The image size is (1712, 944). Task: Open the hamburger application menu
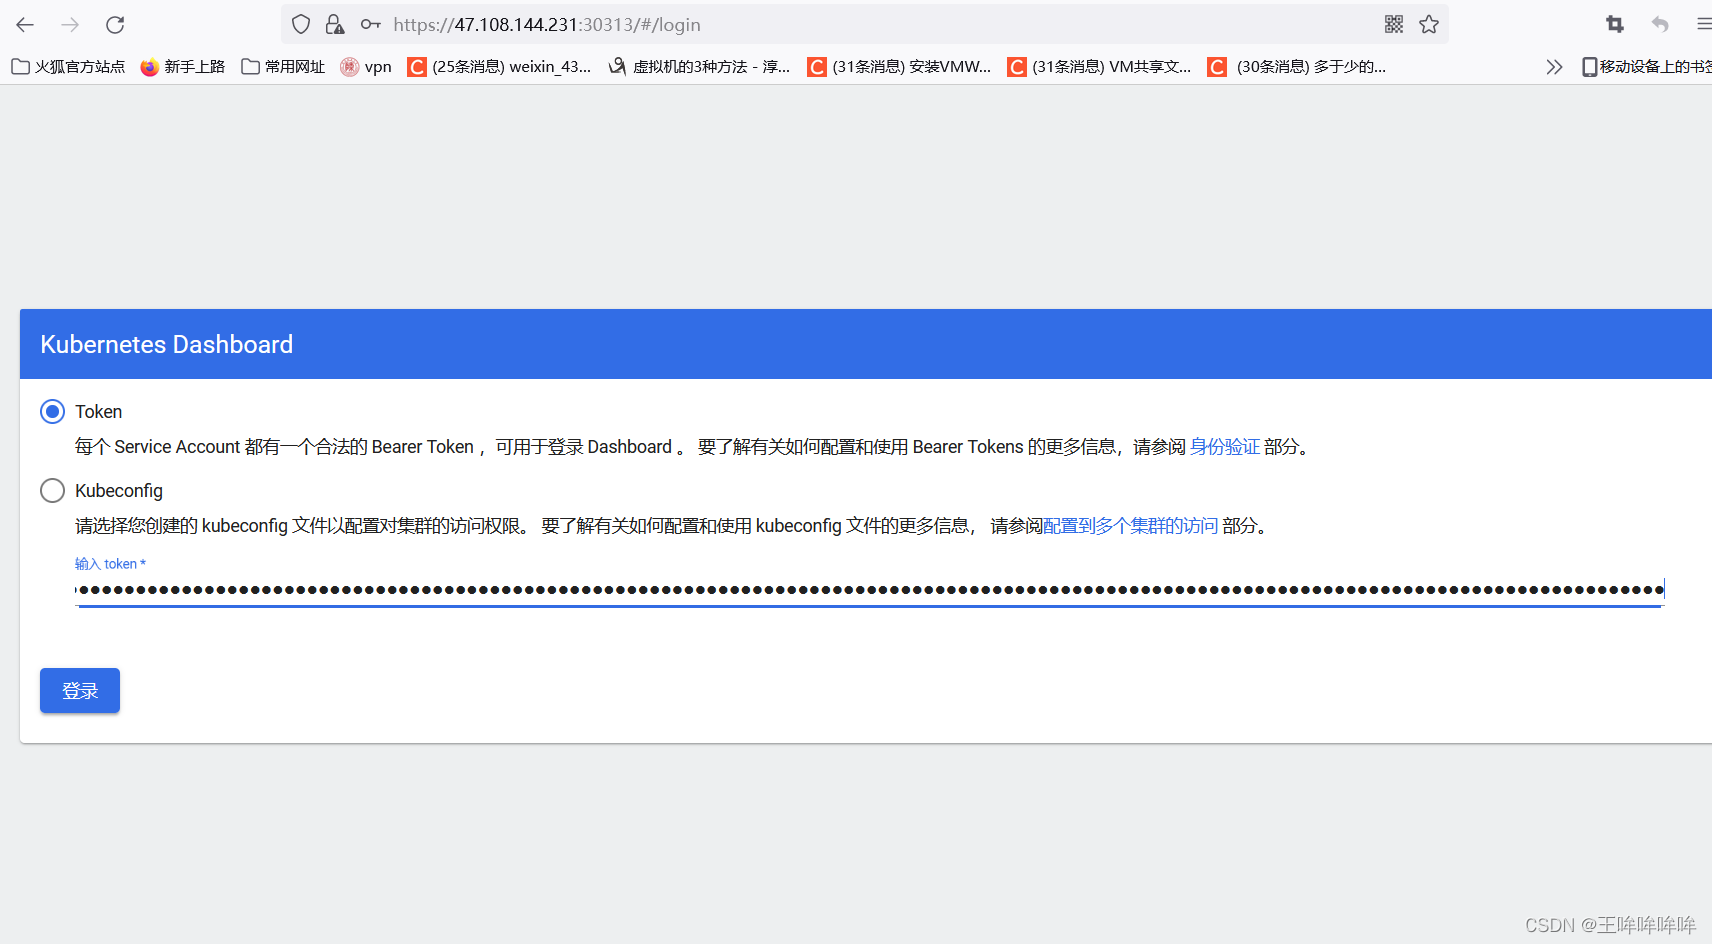pyautogui.click(x=1703, y=24)
